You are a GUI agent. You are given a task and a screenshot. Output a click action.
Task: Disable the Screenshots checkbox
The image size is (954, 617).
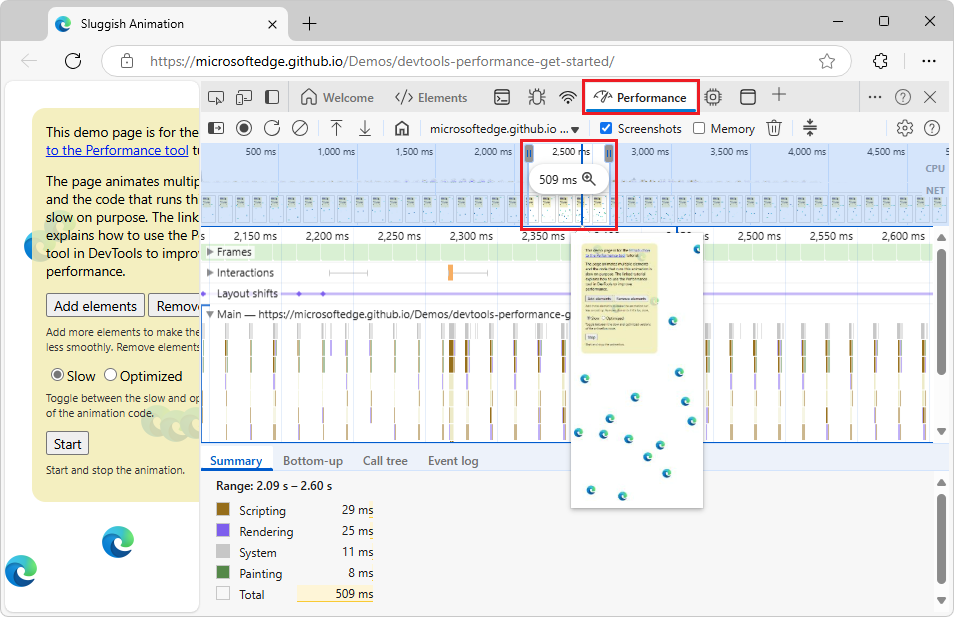pos(606,128)
